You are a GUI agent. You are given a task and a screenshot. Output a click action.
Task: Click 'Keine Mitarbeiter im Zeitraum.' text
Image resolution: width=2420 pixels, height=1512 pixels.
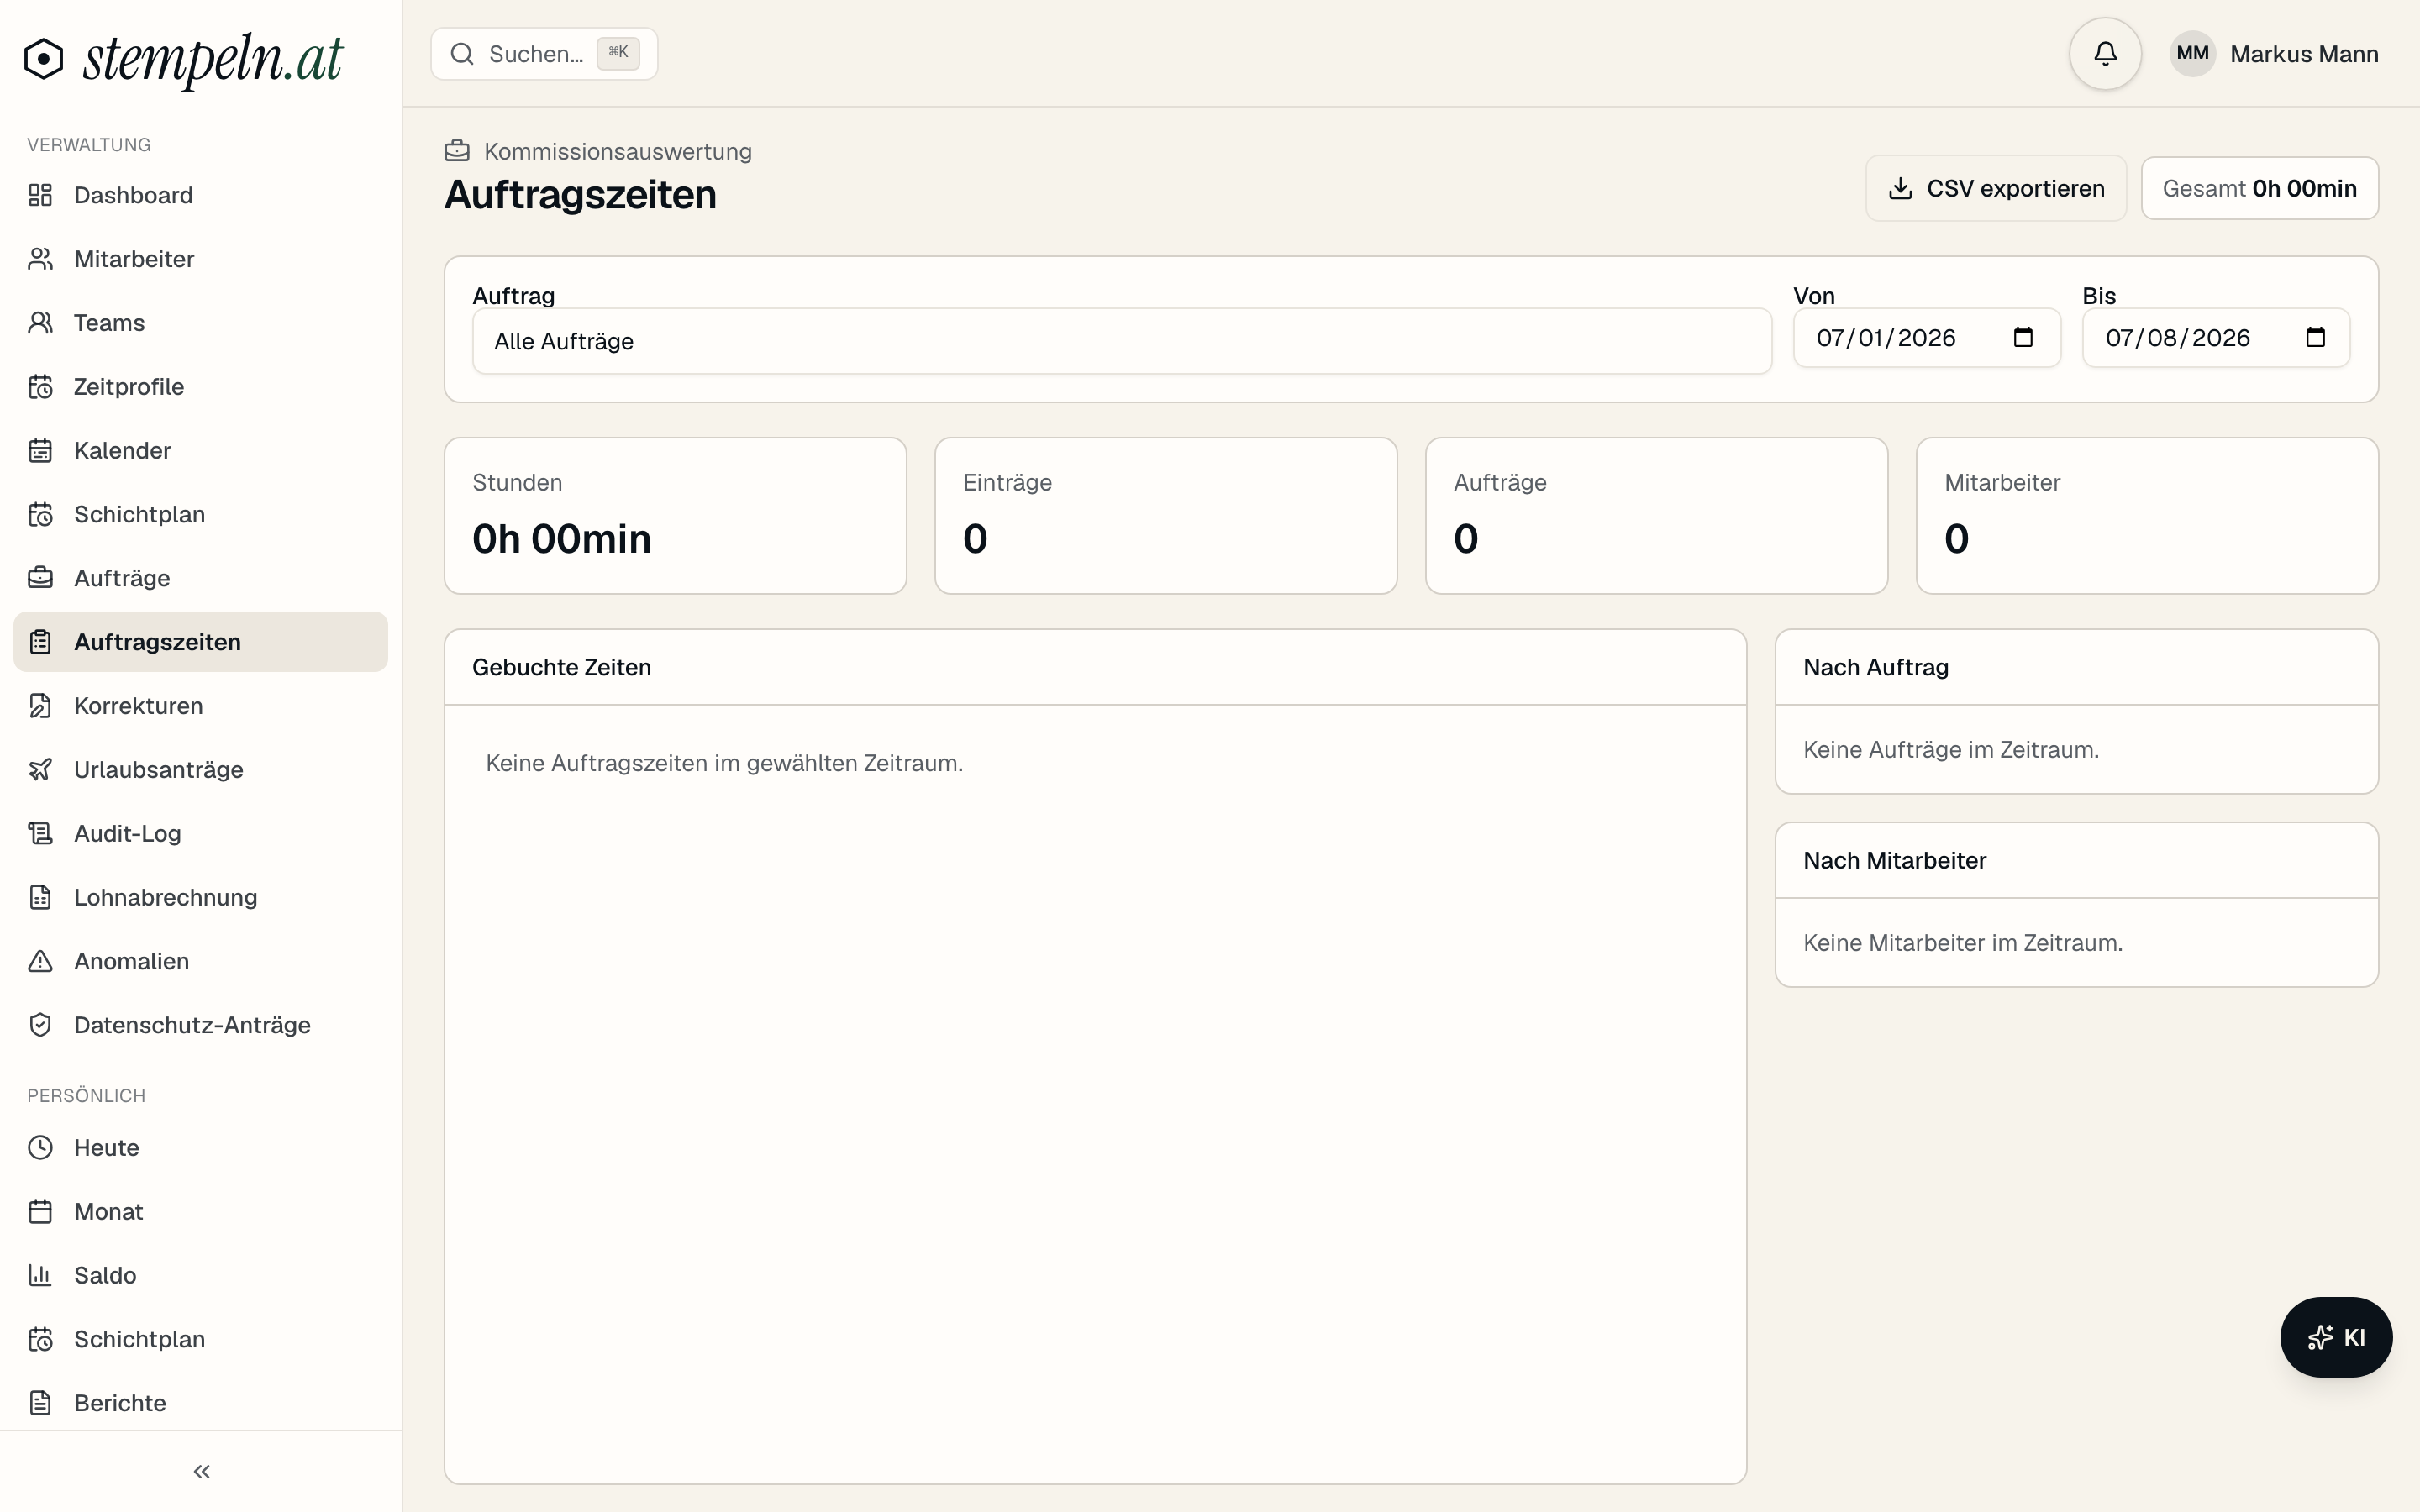click(x=1962, y=943)
